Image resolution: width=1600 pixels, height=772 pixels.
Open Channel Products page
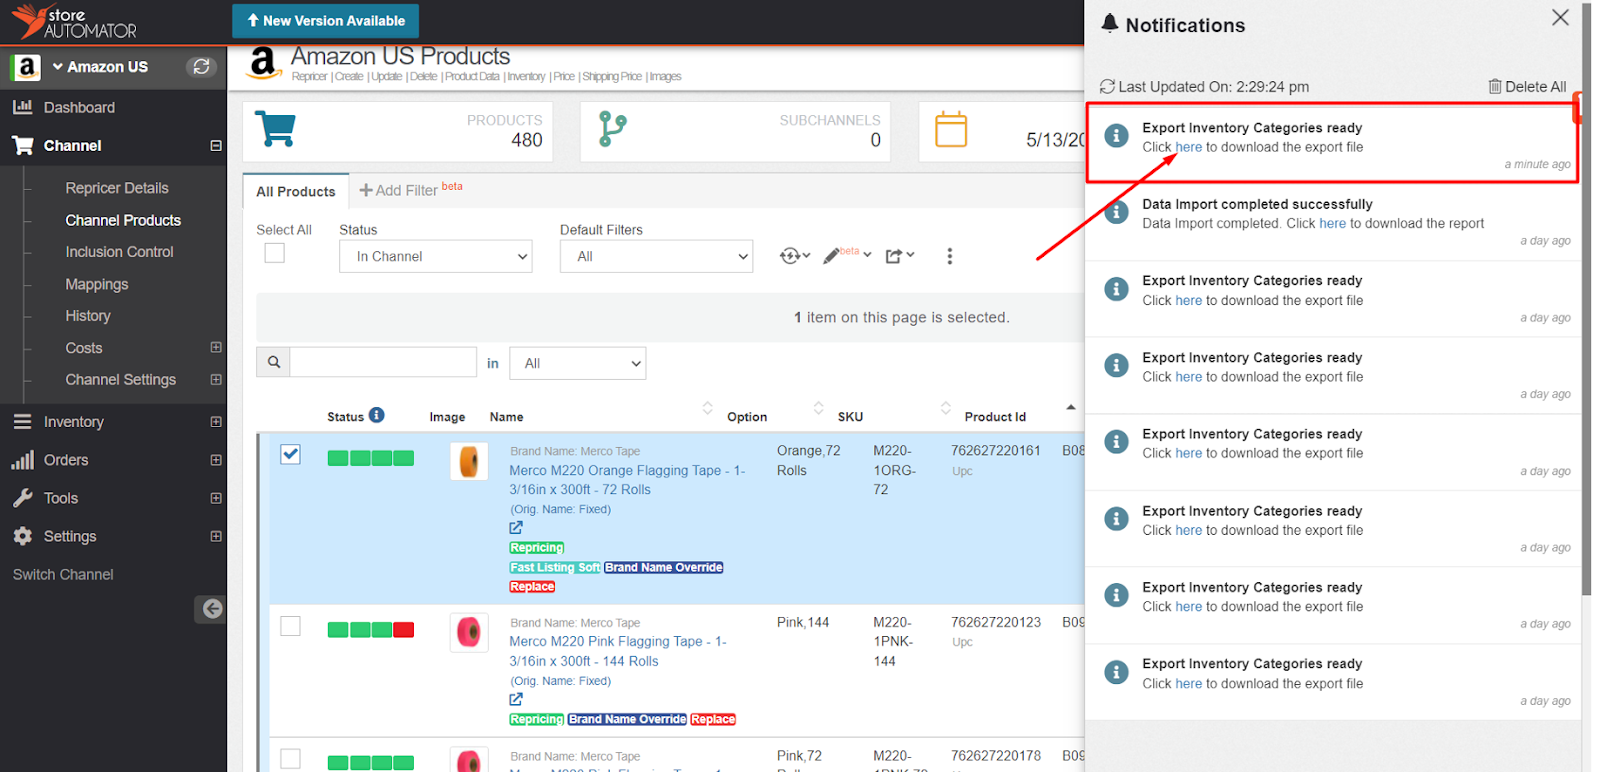(x=123, y=220)
